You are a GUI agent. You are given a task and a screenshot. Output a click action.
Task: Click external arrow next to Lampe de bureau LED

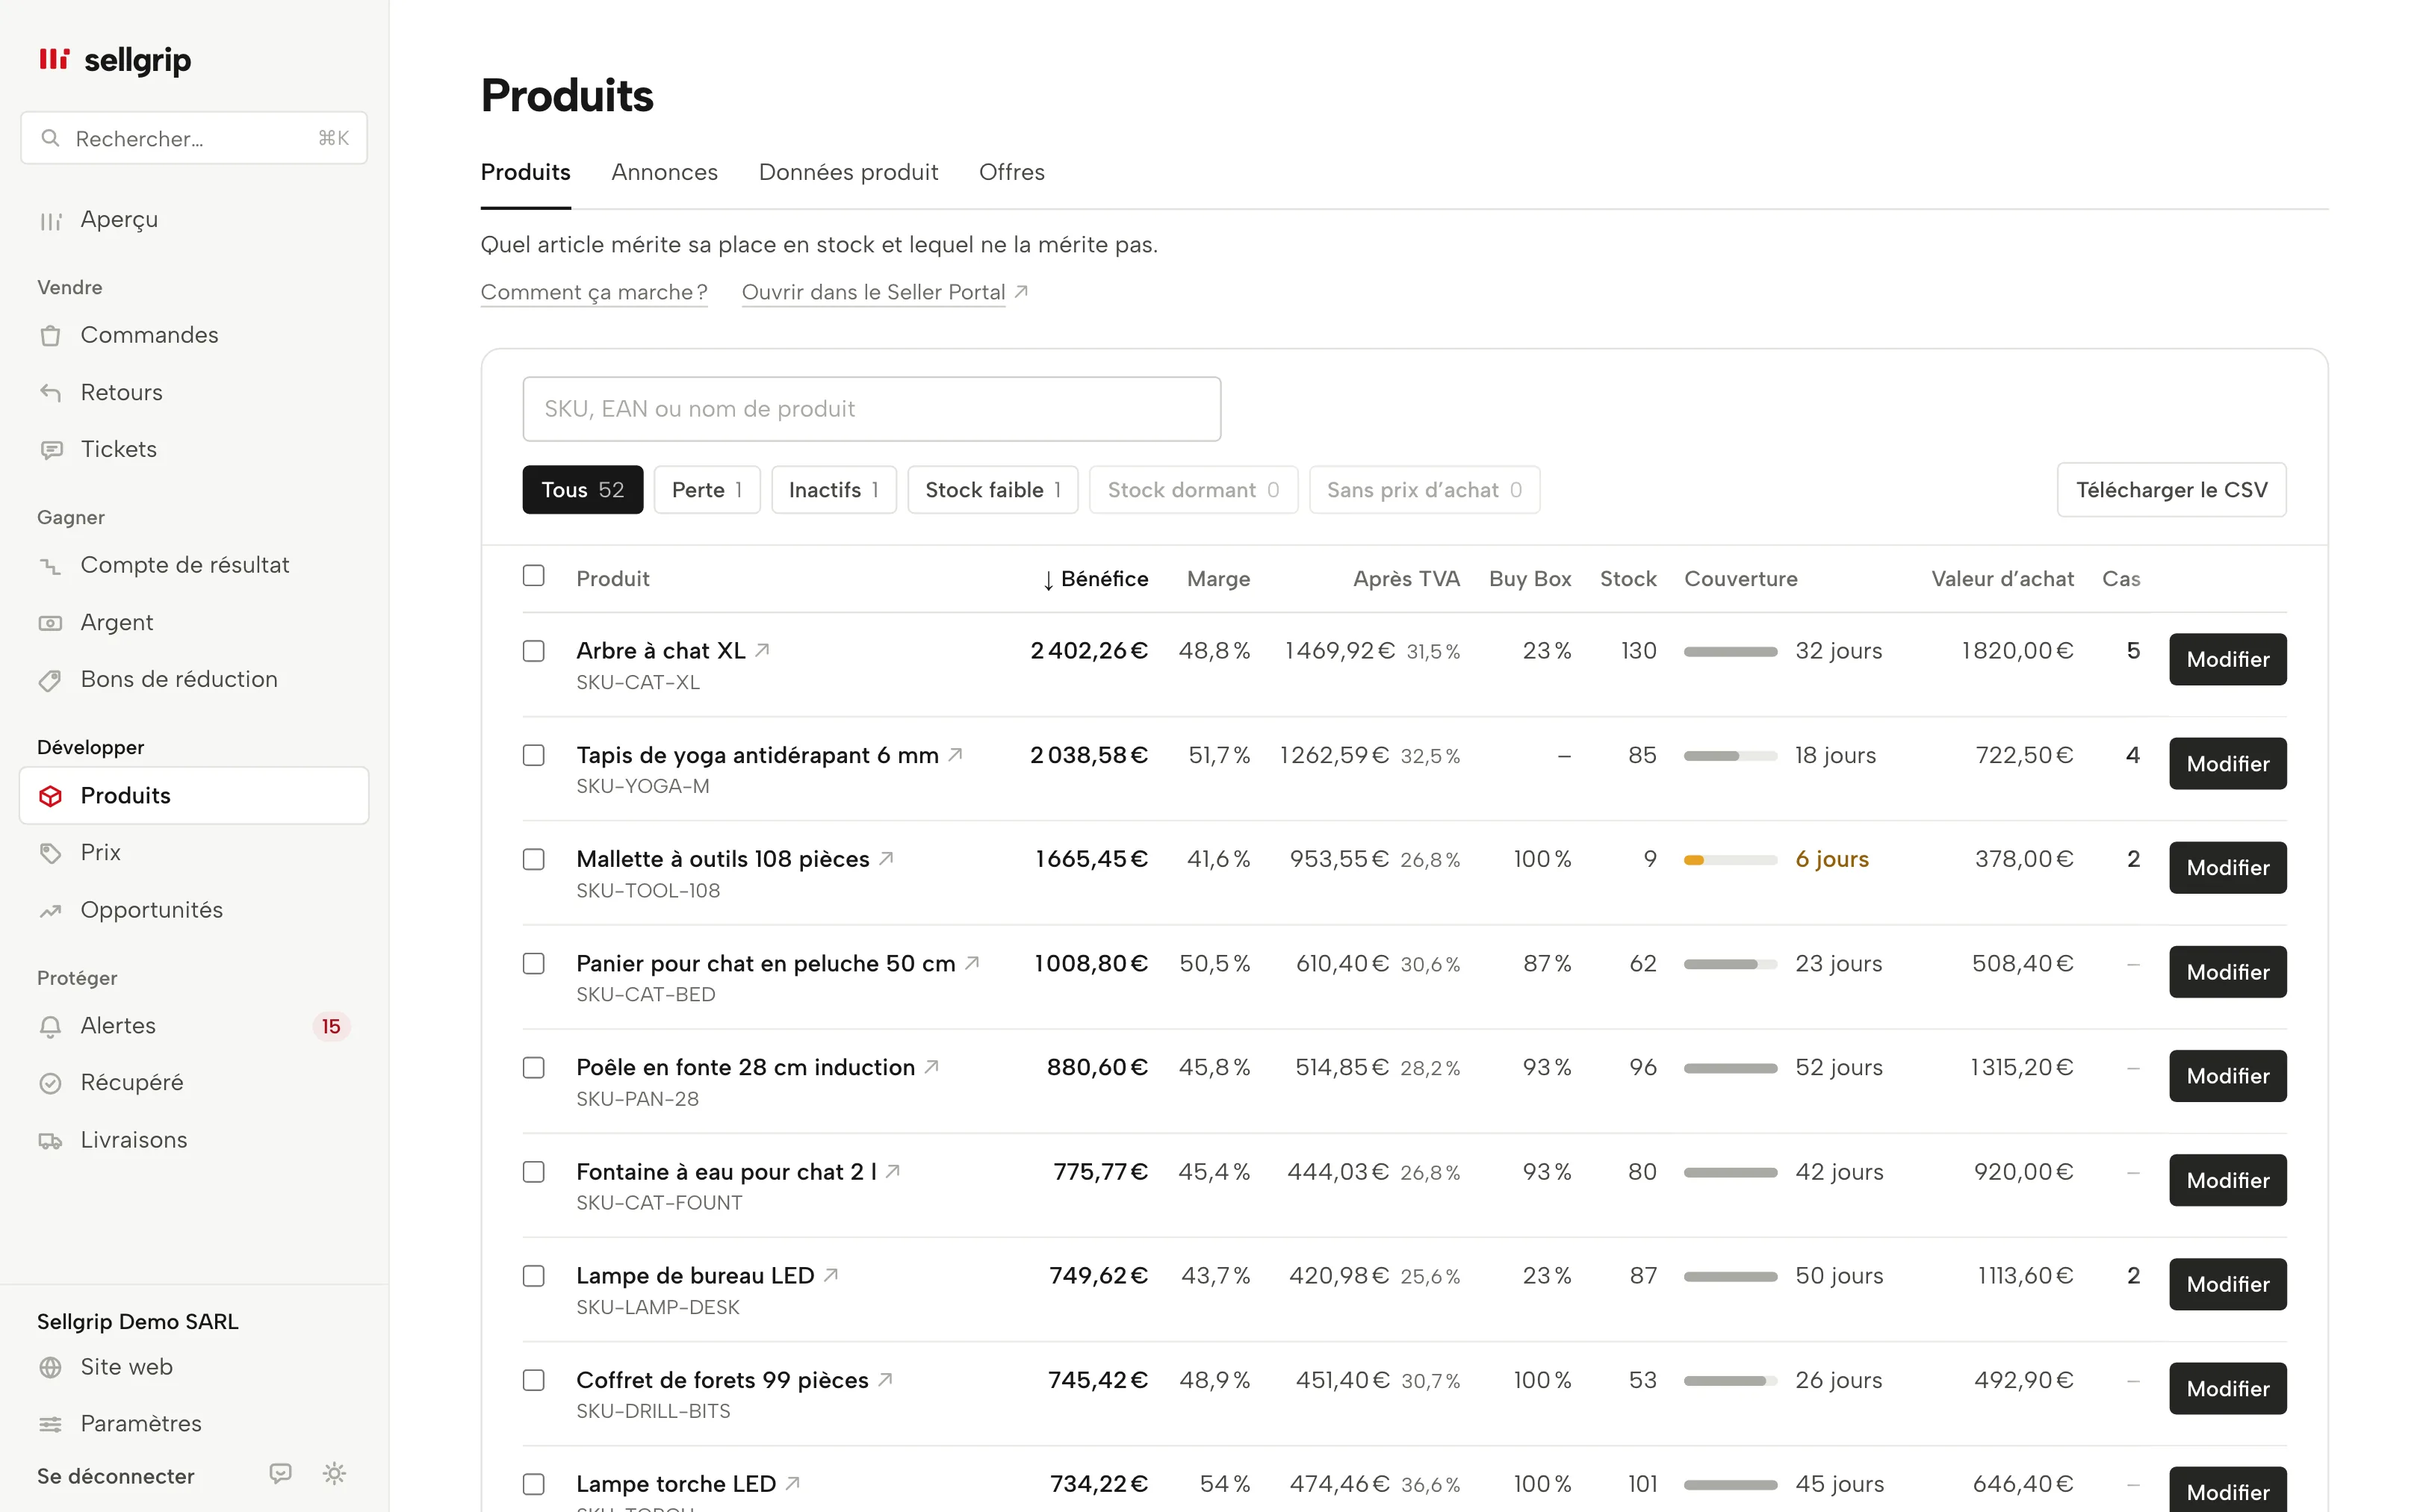[x=830, y=1275]
